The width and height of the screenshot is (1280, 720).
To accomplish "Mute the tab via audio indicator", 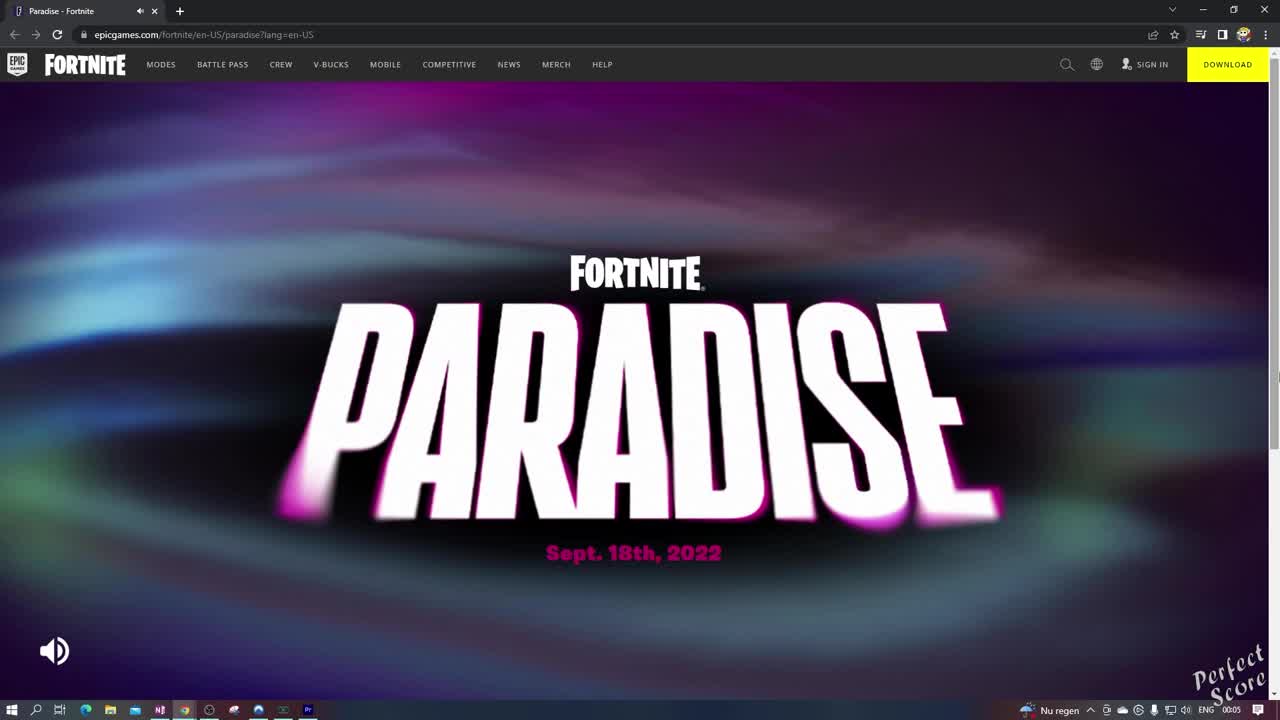I will 140,11.
